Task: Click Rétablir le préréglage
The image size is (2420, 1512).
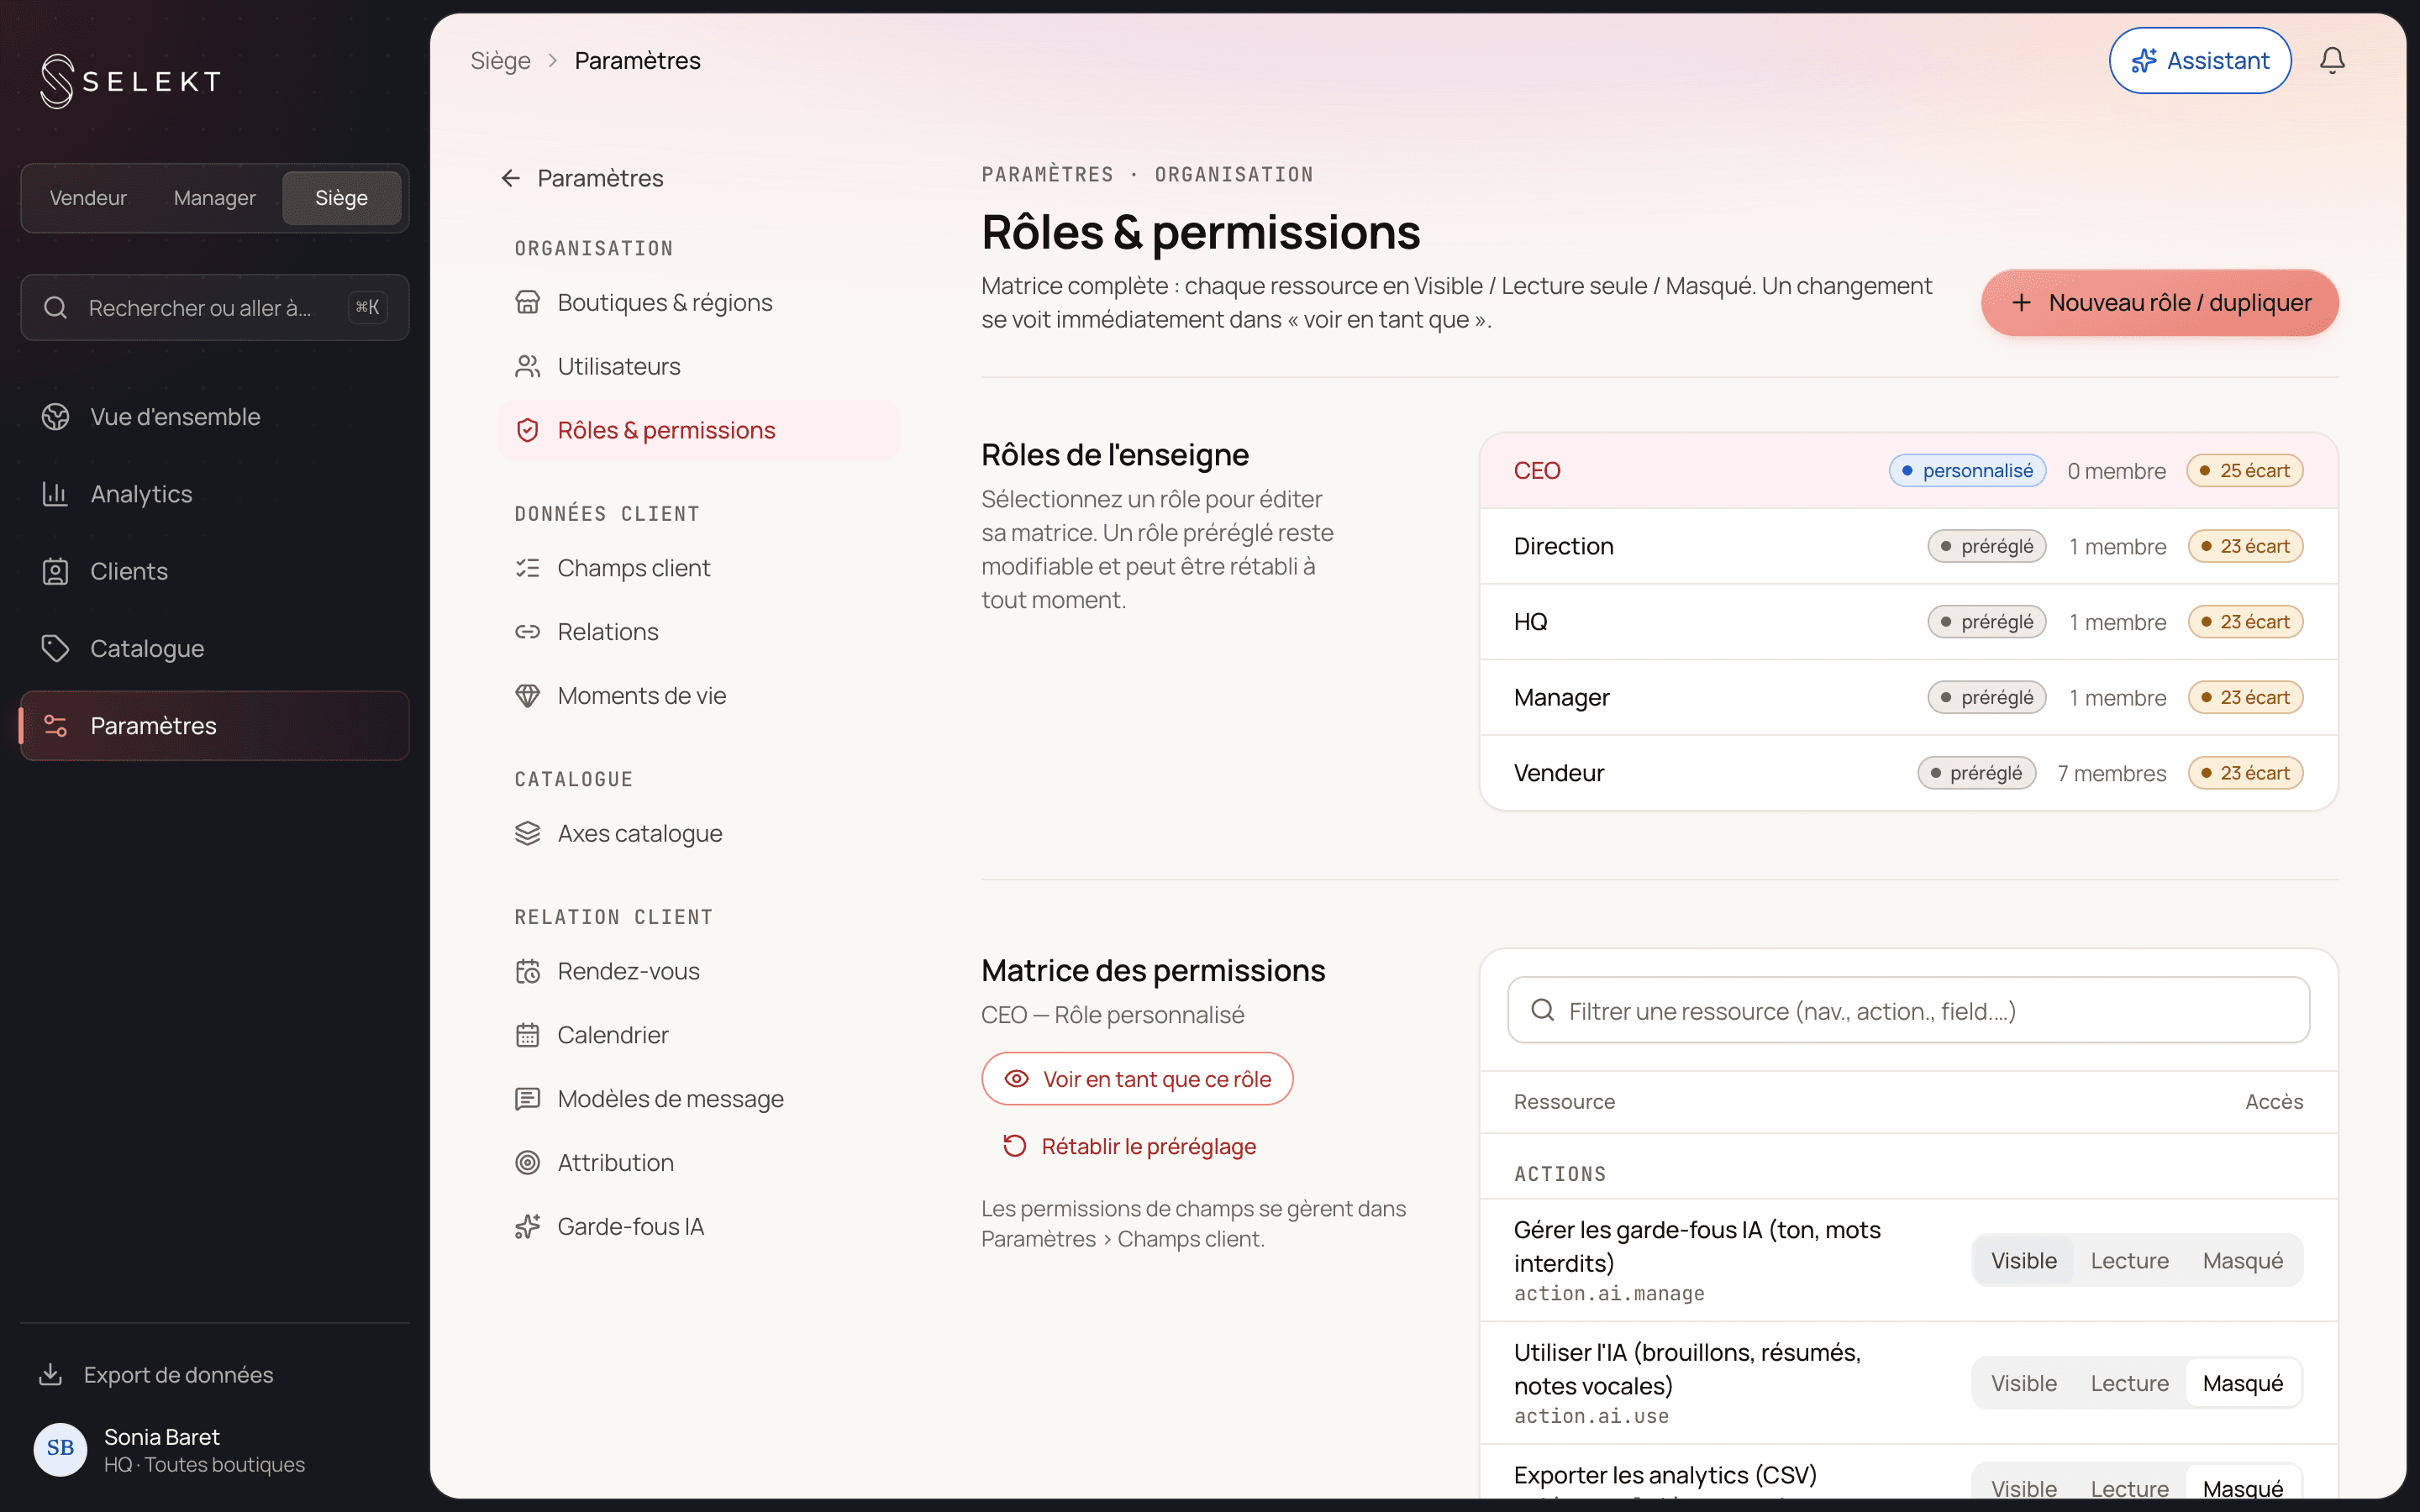Action: [1130, 1146]
